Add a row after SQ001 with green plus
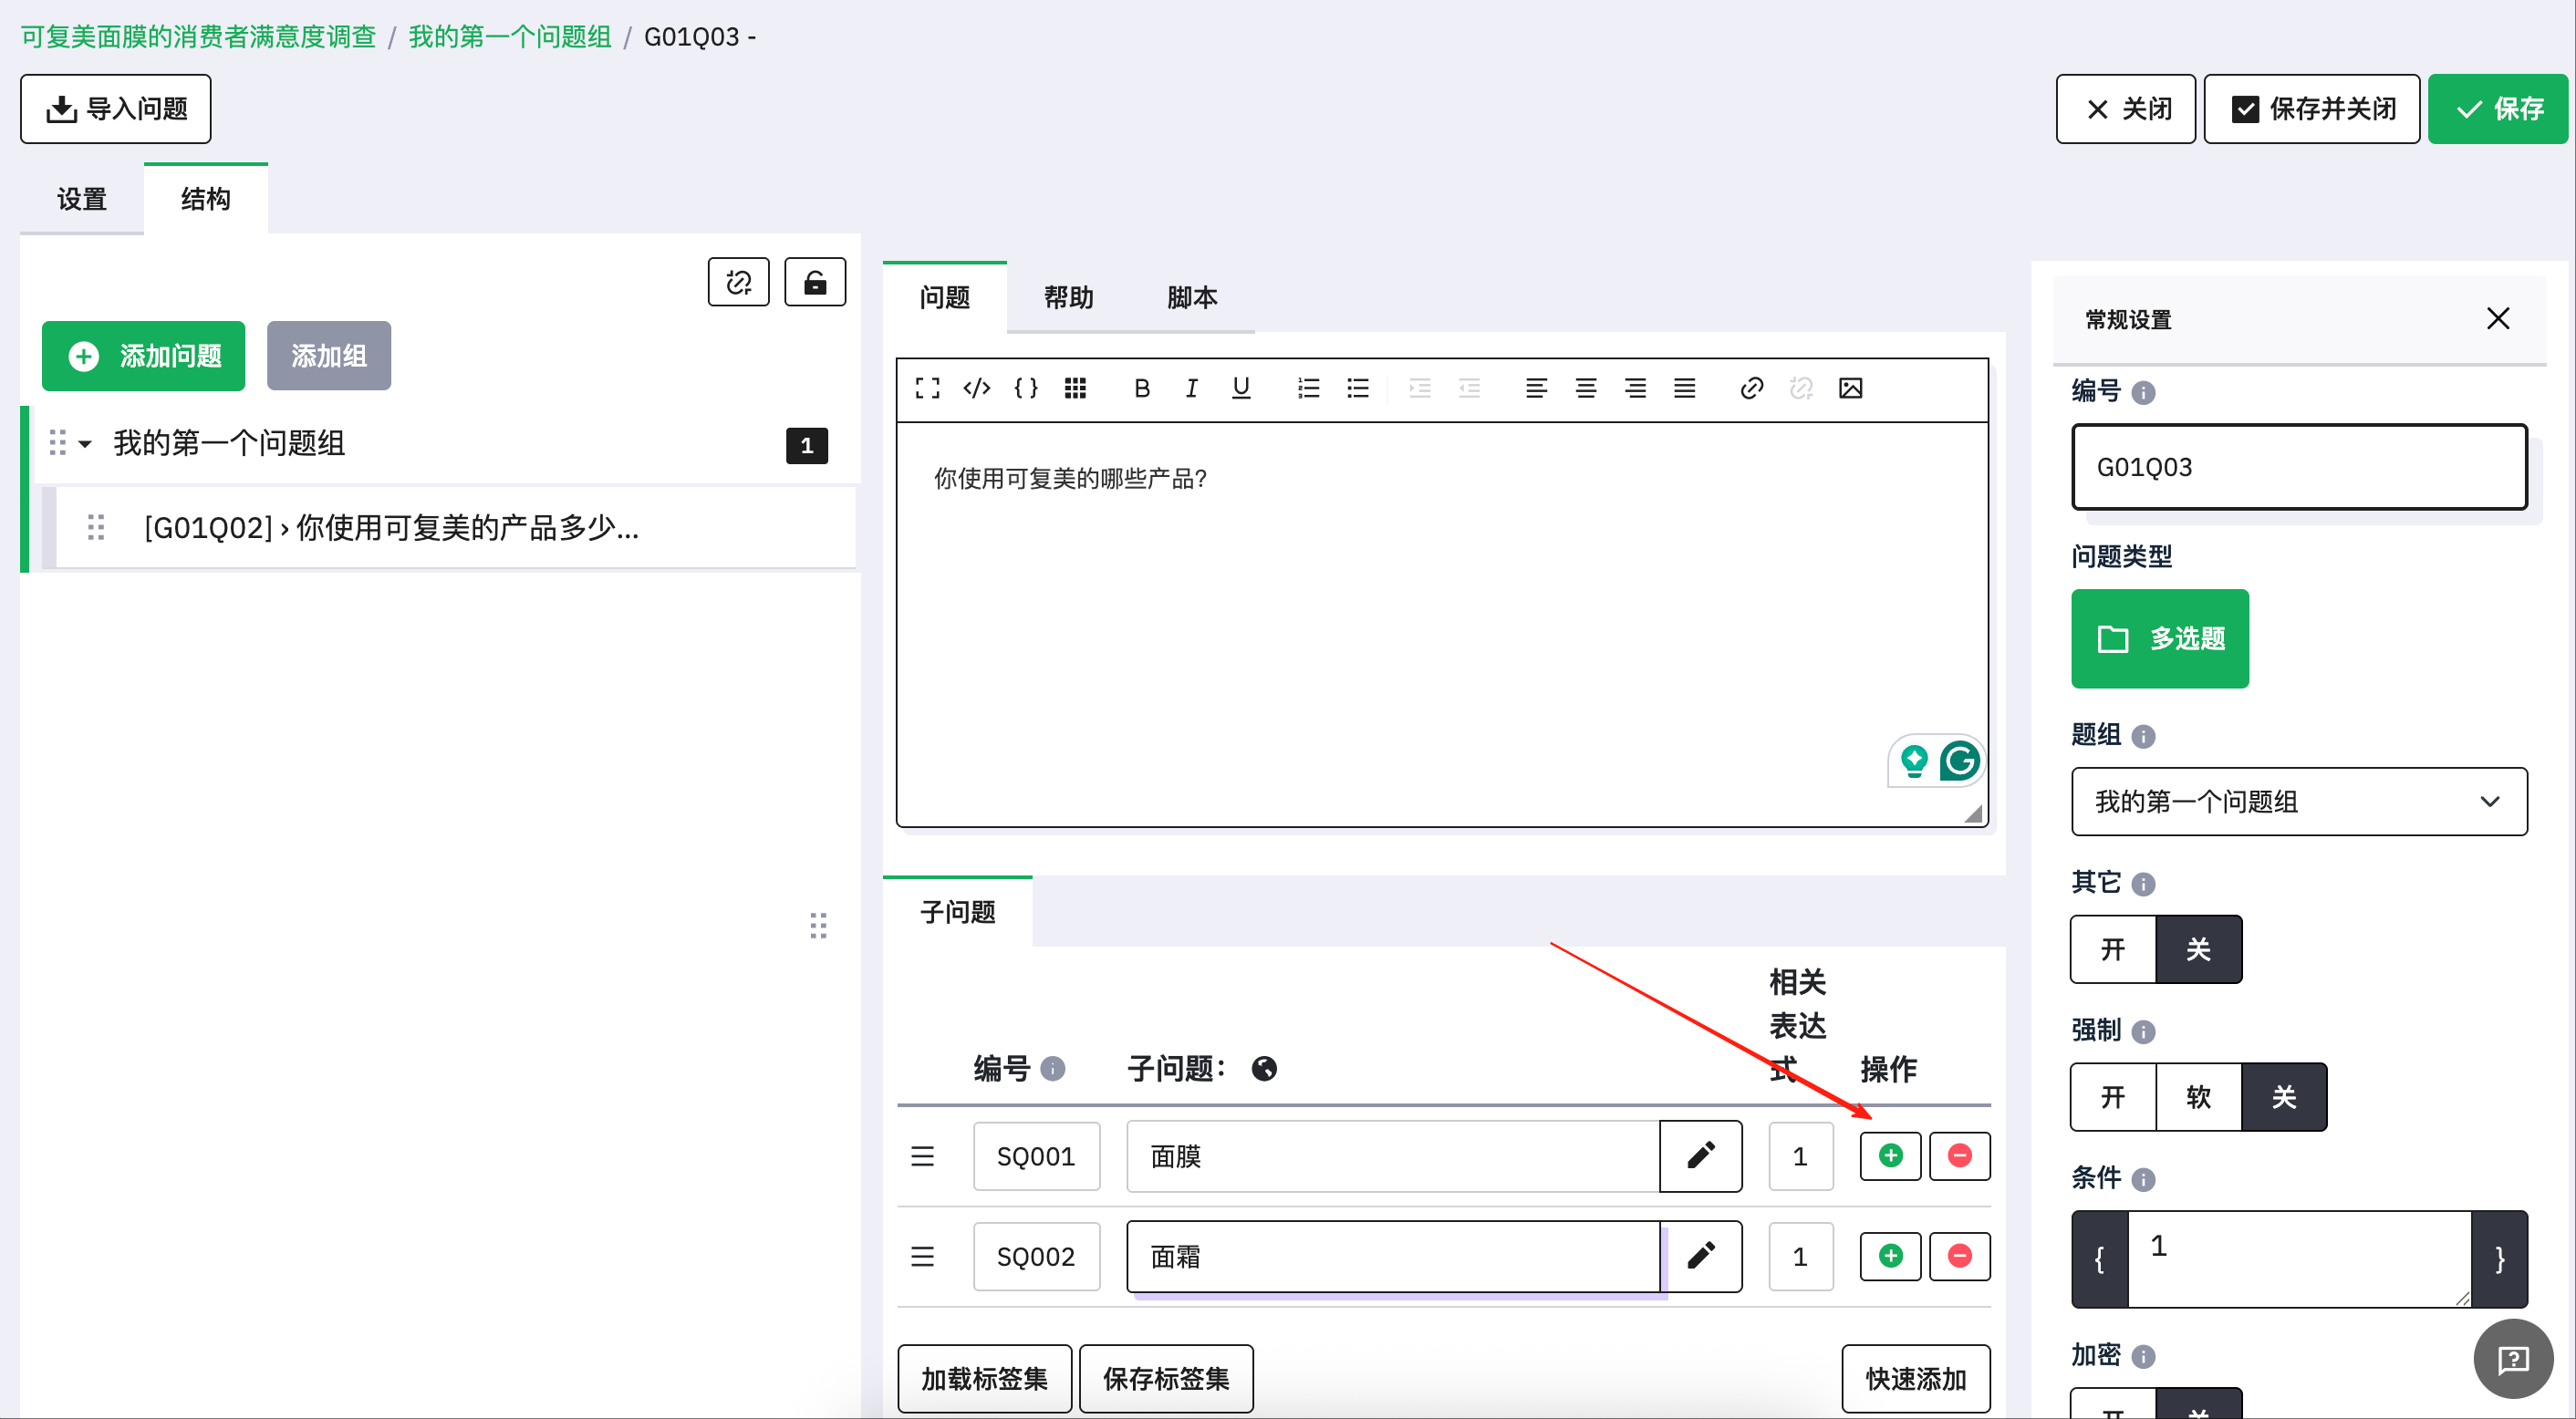Image resolution: width=2576 pixels, height=1419 pixels. pos(1890,1156)
